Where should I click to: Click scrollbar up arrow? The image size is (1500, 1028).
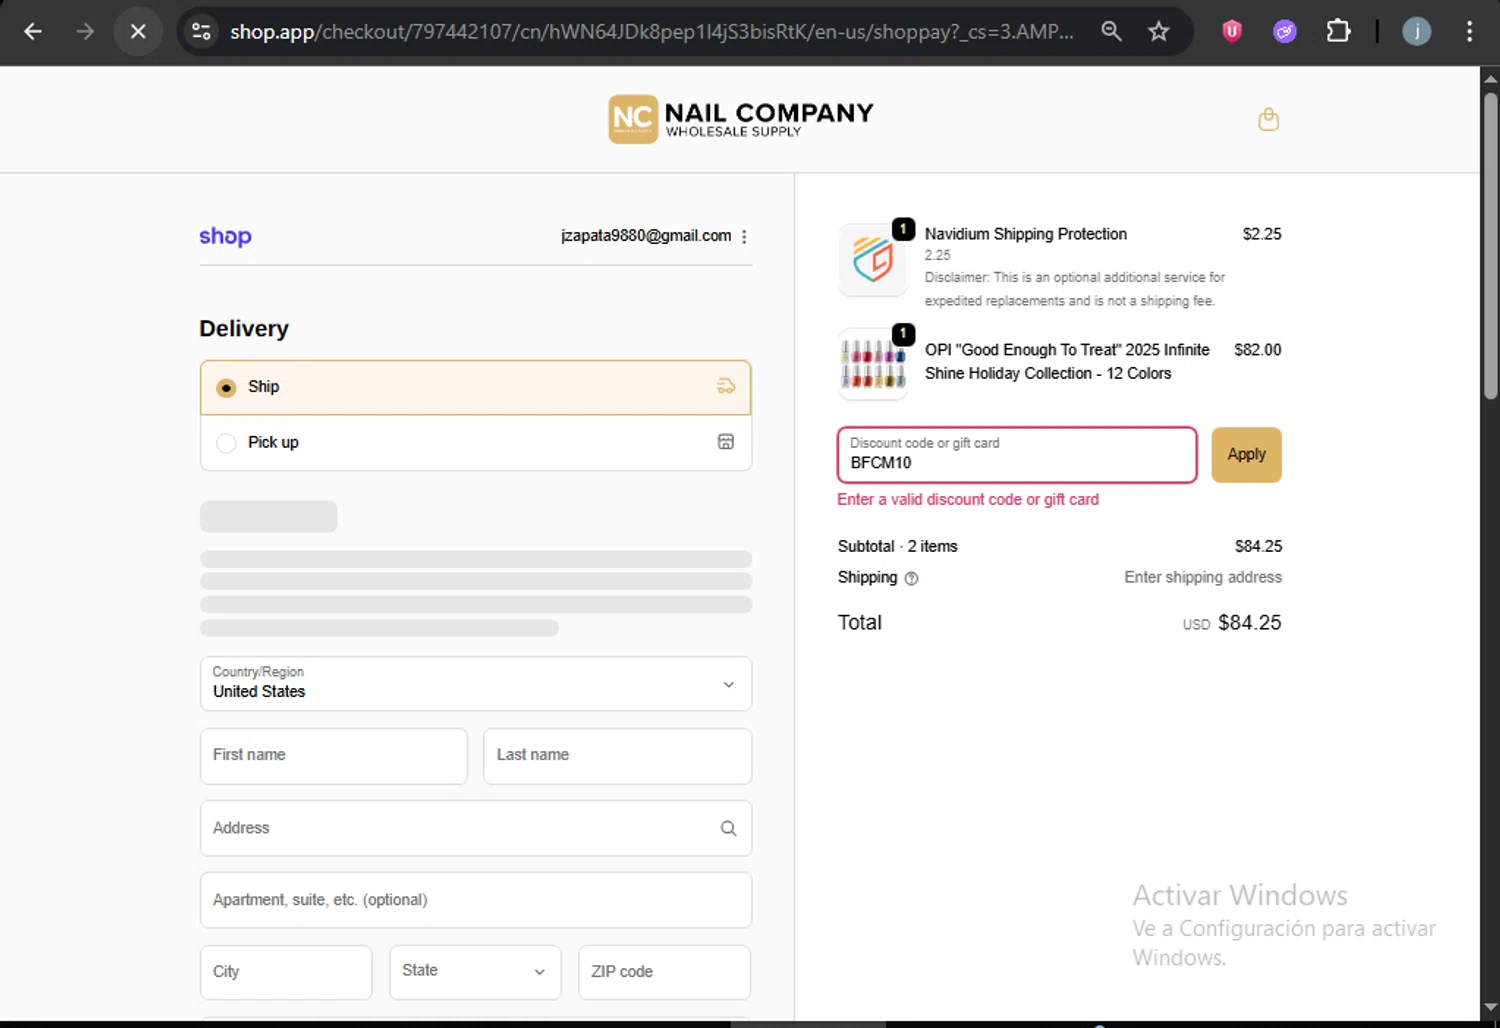tap(1490, 78)
